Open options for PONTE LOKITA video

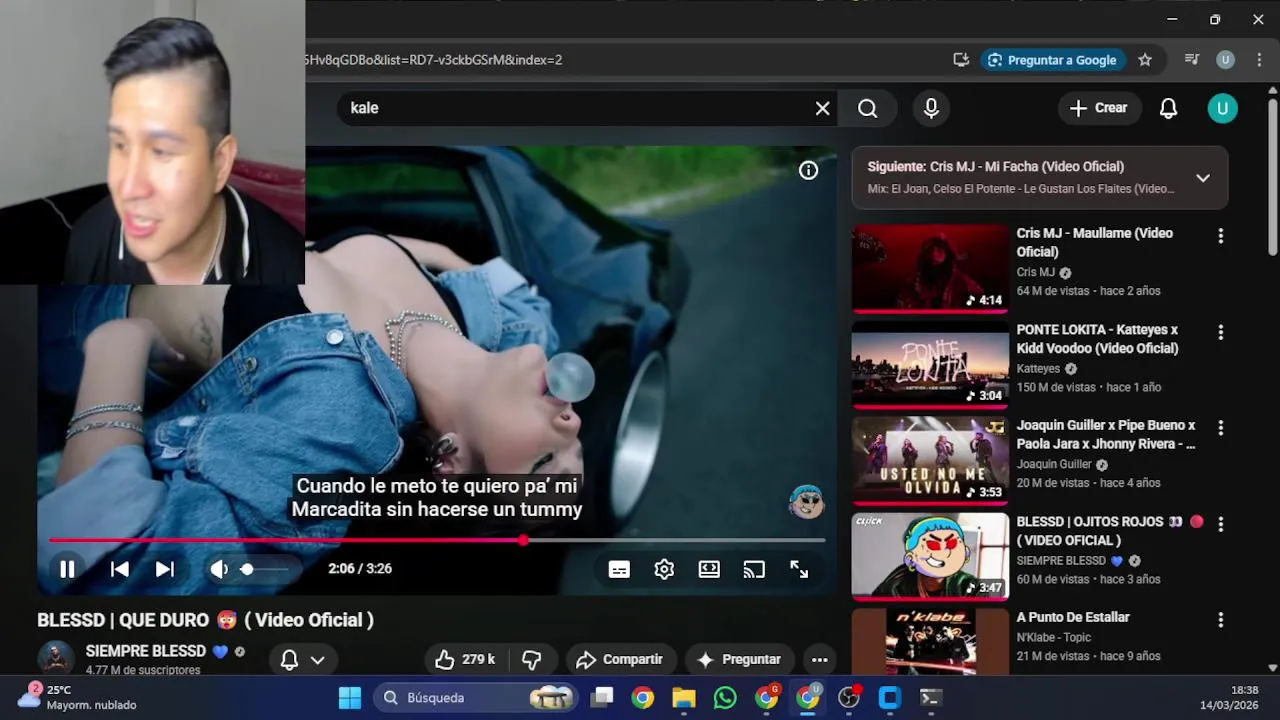pyautogui.click(x=1220, y=332)
